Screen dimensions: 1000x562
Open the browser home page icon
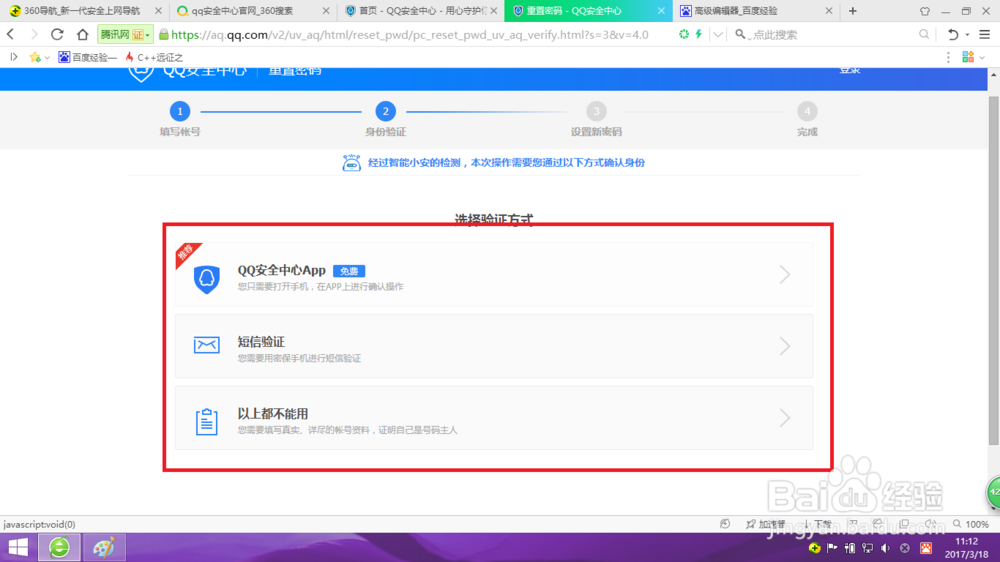(82, 34)
